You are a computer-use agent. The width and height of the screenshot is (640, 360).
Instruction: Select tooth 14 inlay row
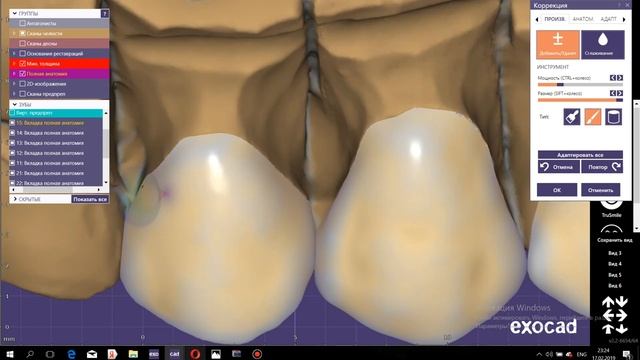(x=56, y=133)
